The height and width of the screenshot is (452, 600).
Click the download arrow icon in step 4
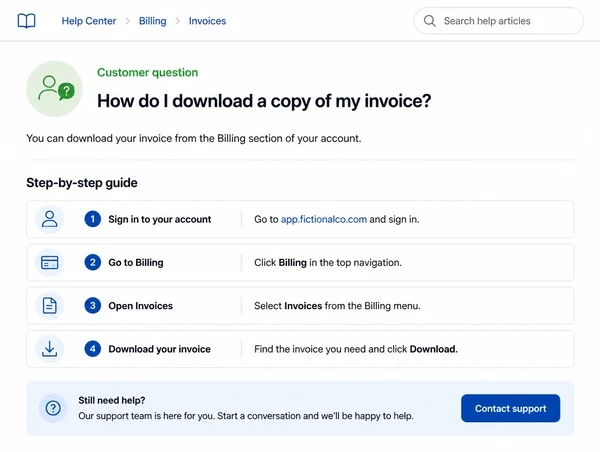pos(50,349)
